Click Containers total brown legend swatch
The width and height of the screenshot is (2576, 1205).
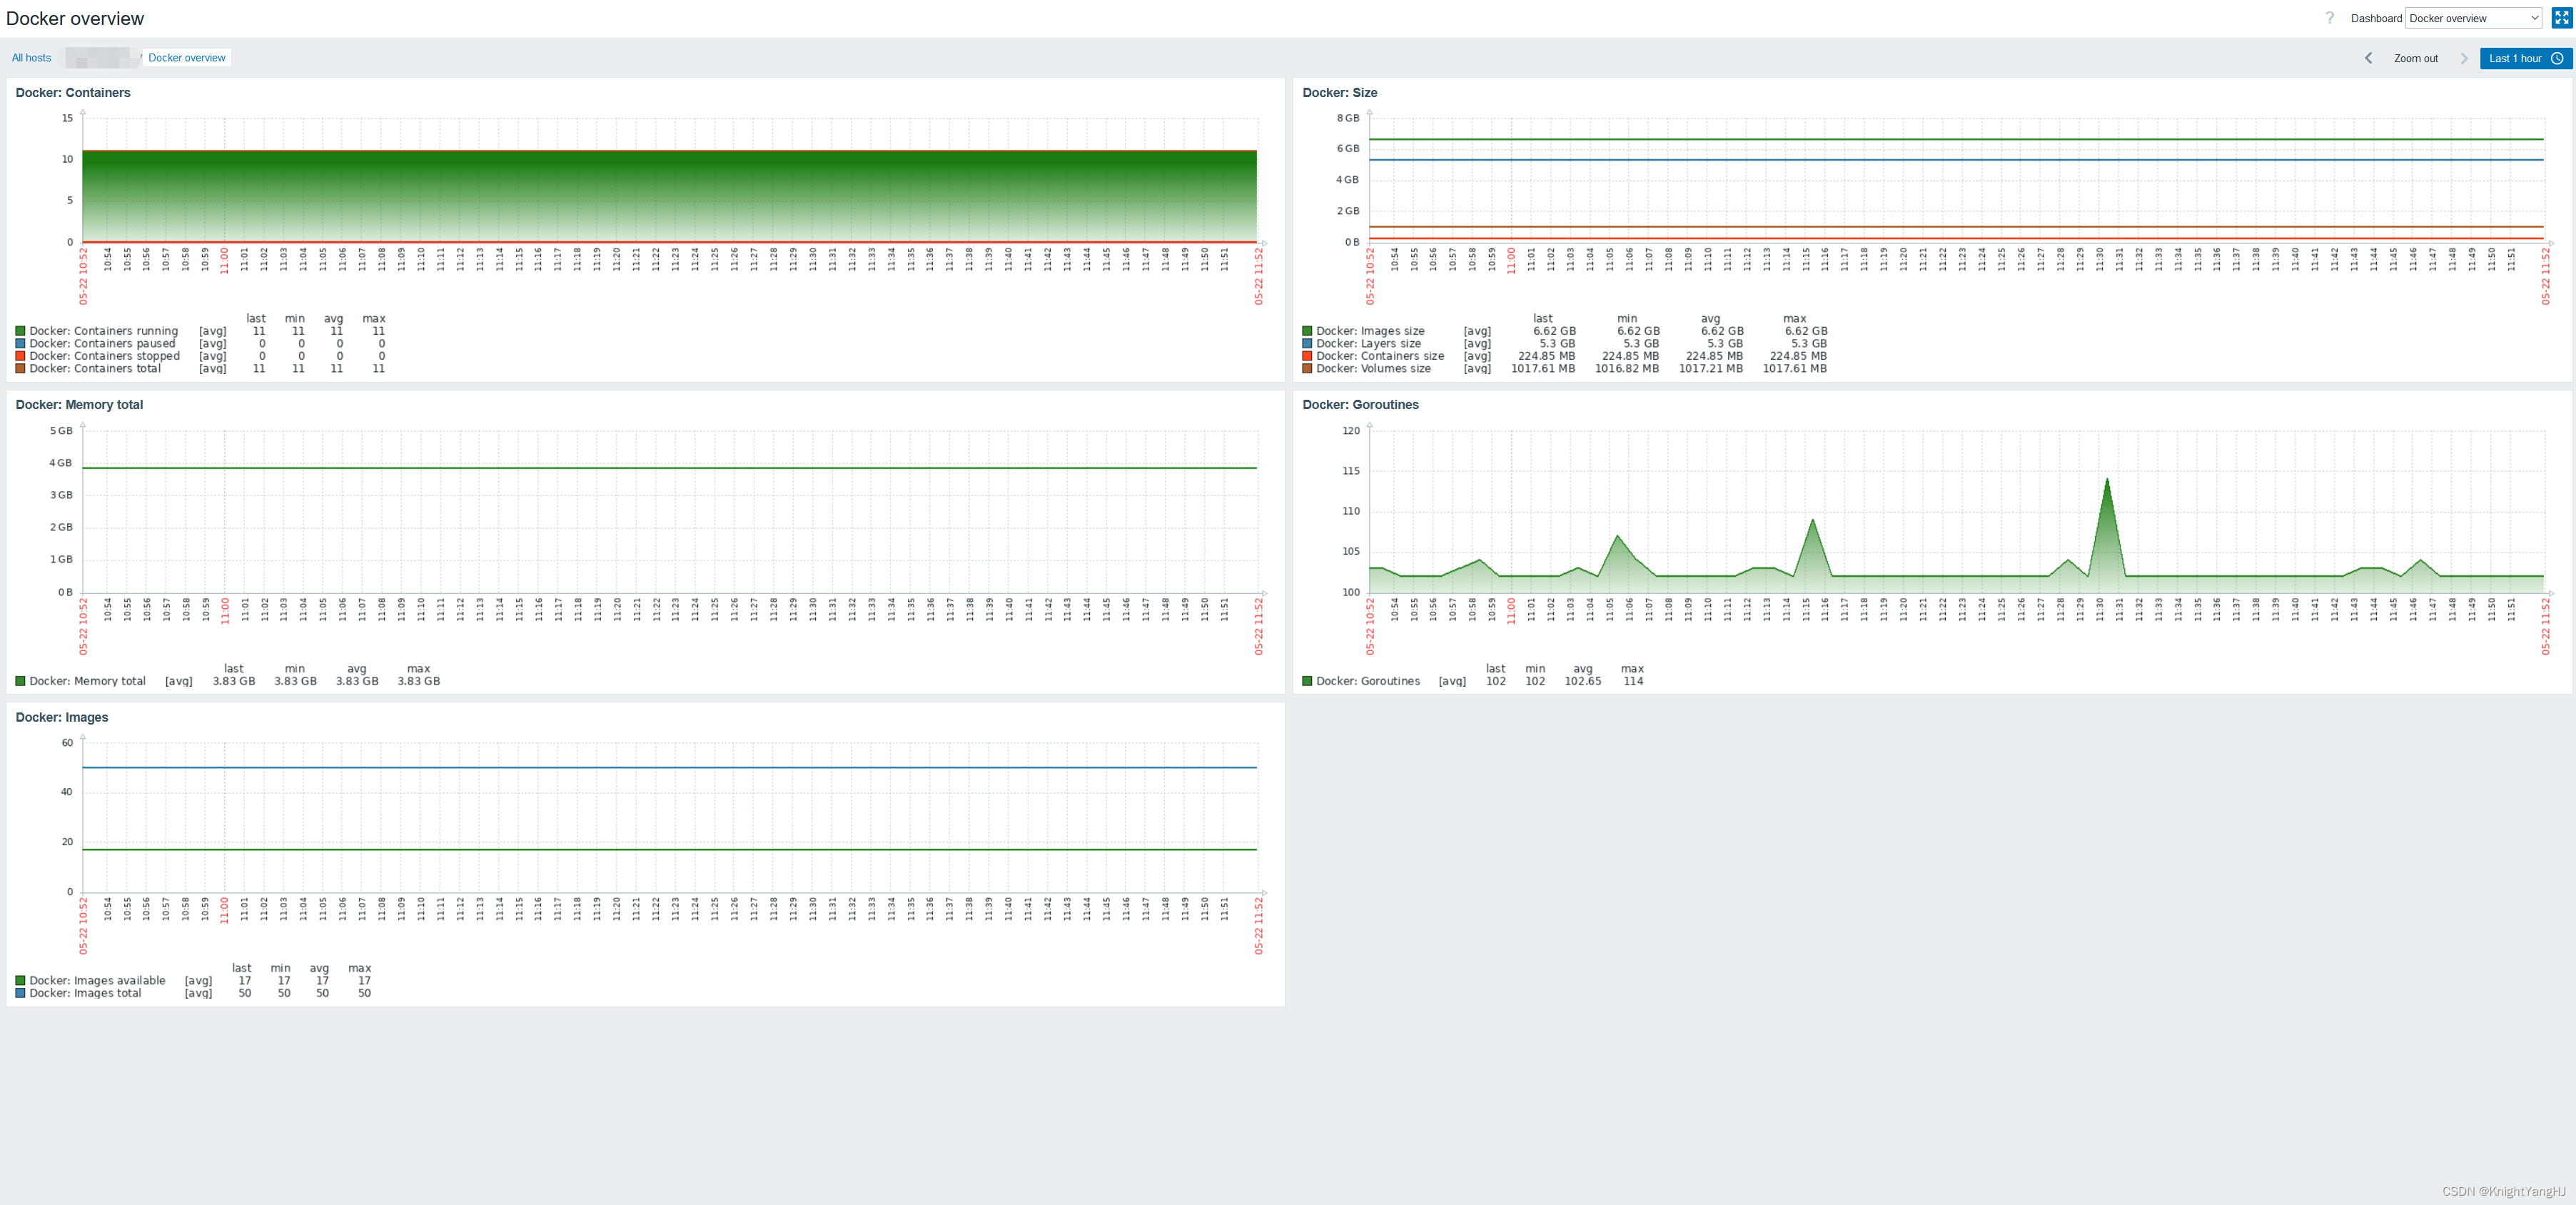pyautogui.click(x=20, y=368)
